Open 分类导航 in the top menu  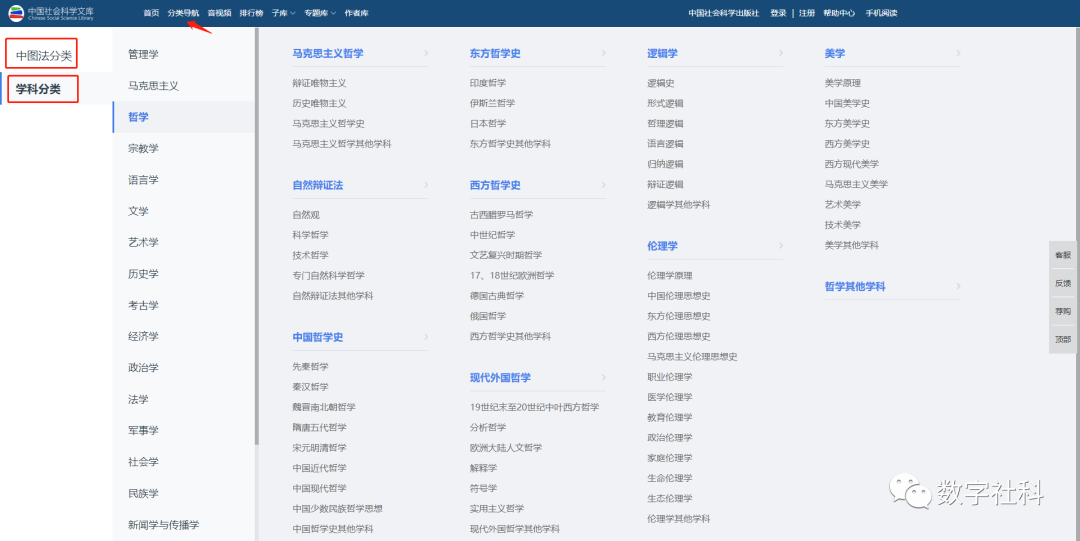point(183,13)
